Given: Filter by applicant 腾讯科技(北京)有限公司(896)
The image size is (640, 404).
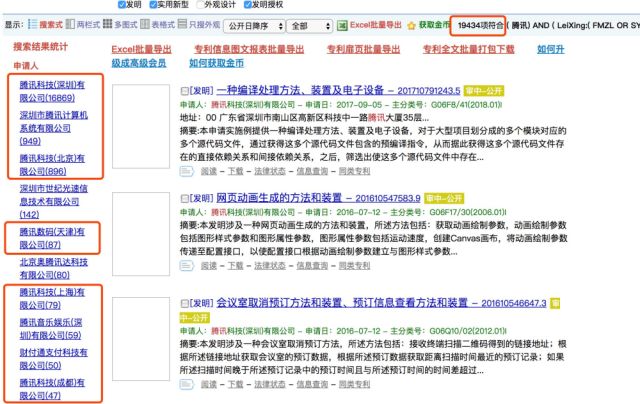Looking at the screenshot, I should coord(52,165).
